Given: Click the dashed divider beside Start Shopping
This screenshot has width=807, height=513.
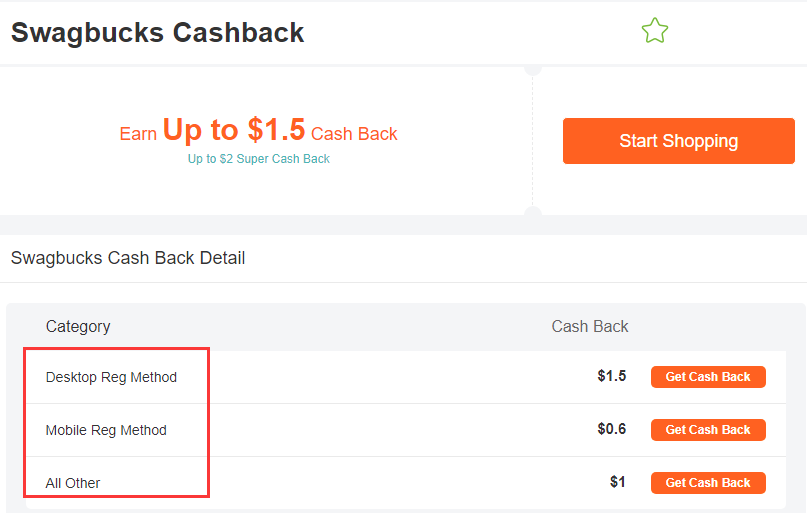Looking at the screenshot, I should pos(533,140).
